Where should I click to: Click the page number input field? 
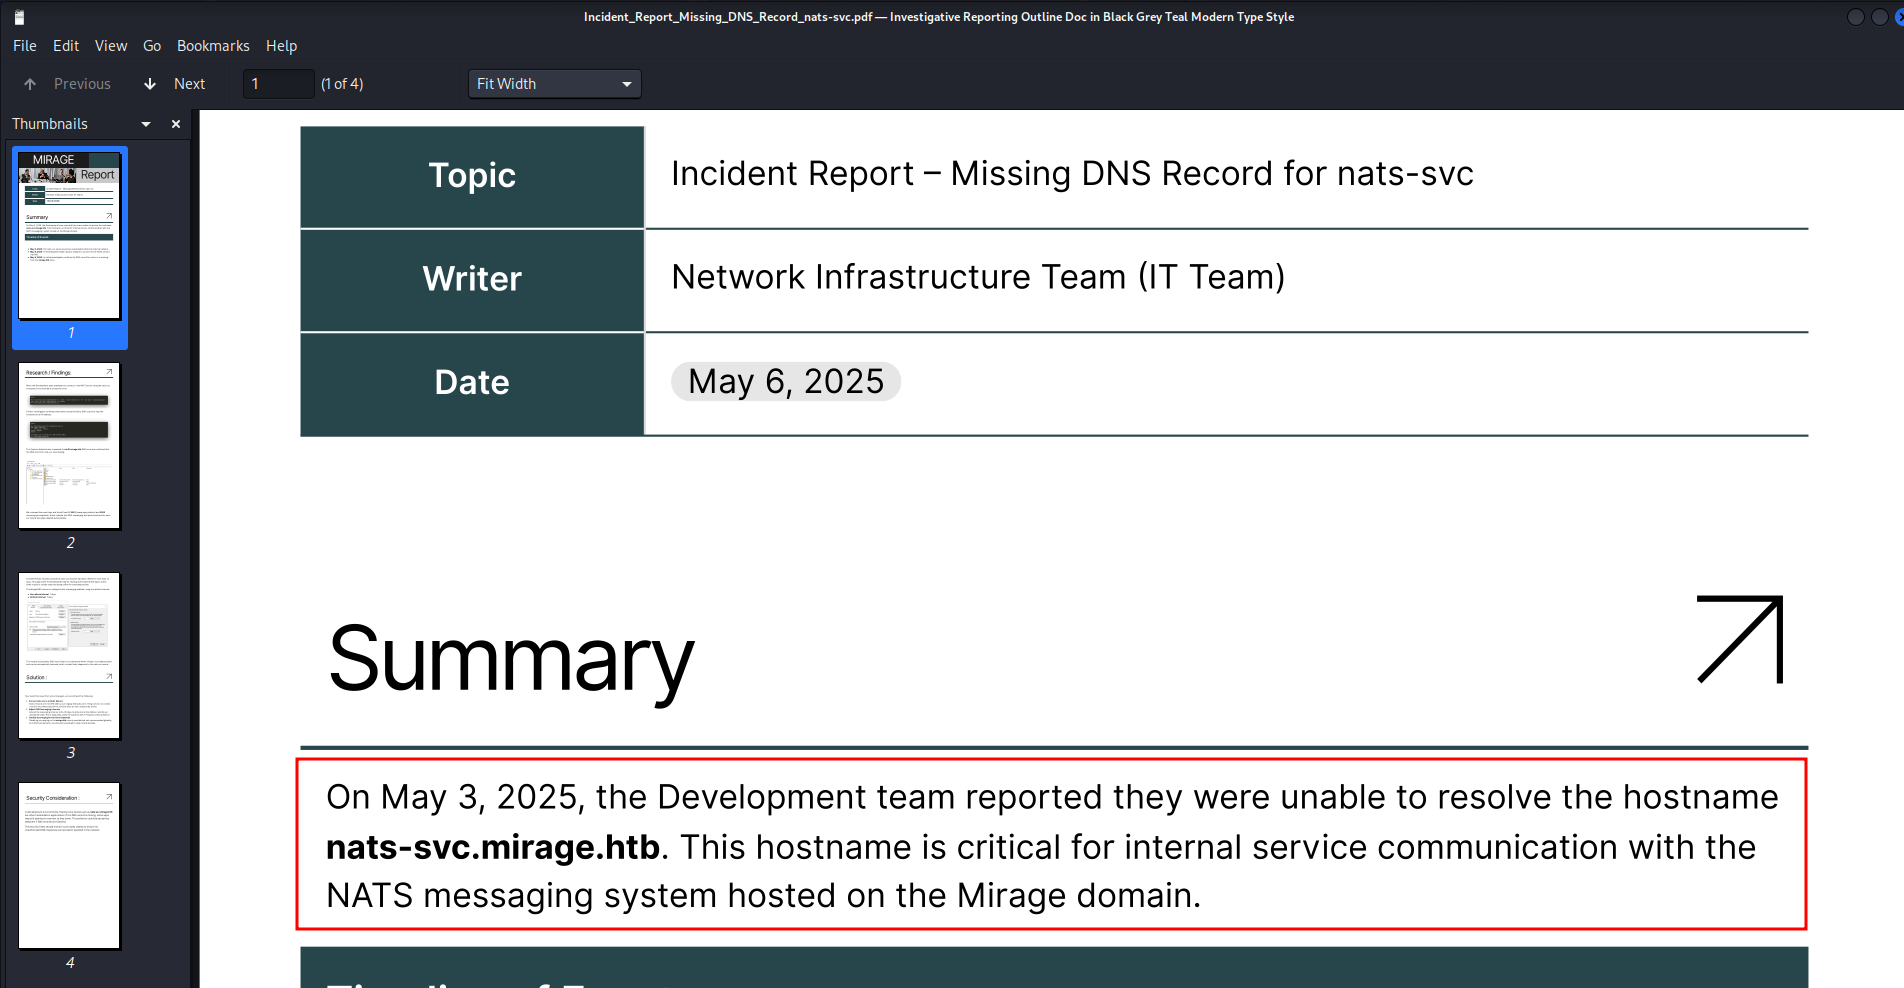(x=278, y=84)
